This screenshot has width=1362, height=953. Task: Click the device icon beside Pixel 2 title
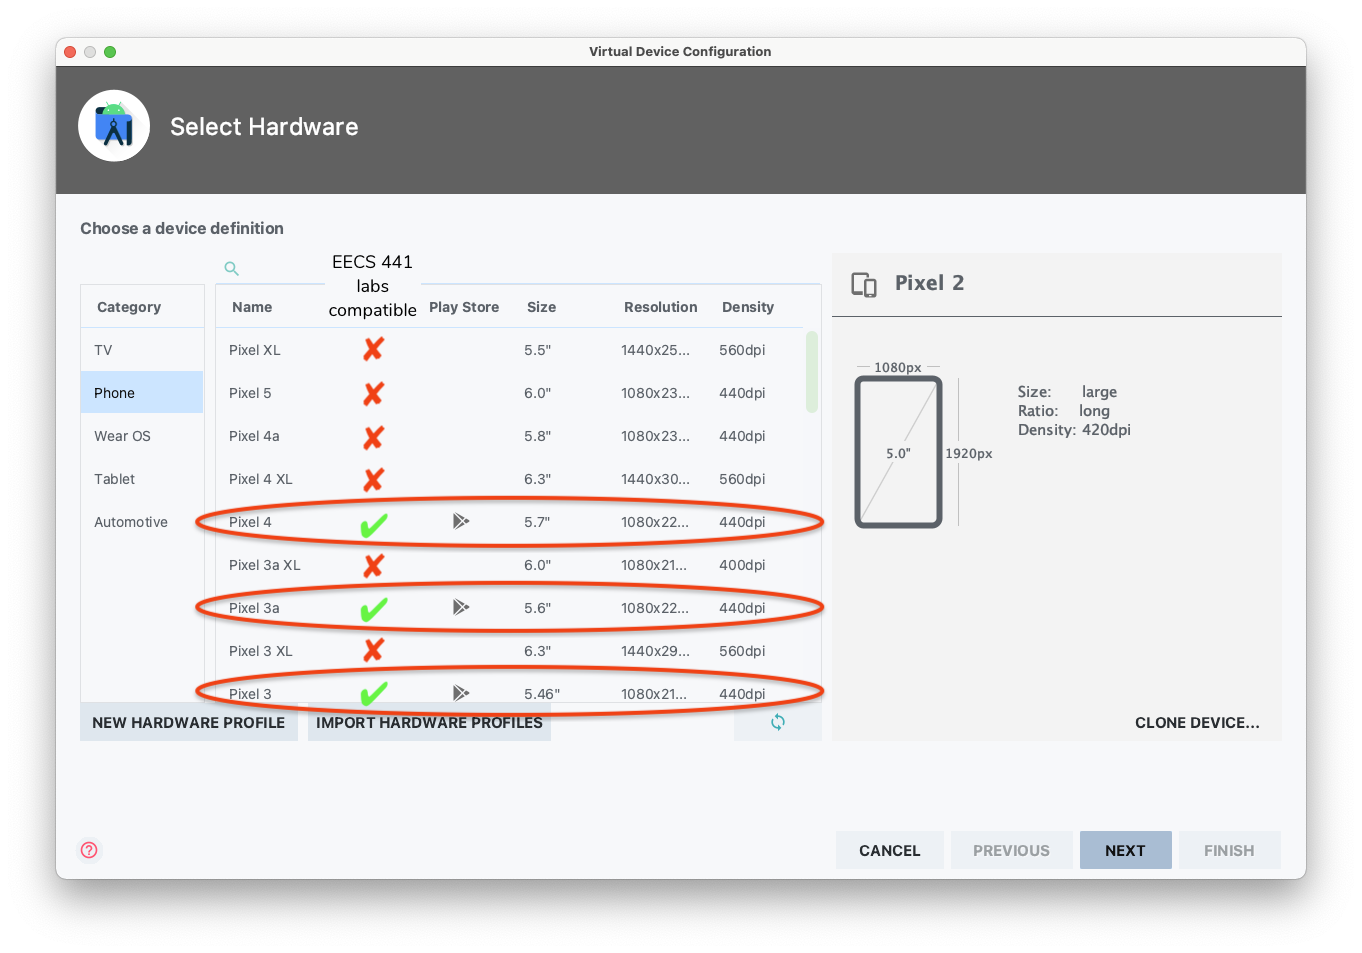(x=864, y=284)
